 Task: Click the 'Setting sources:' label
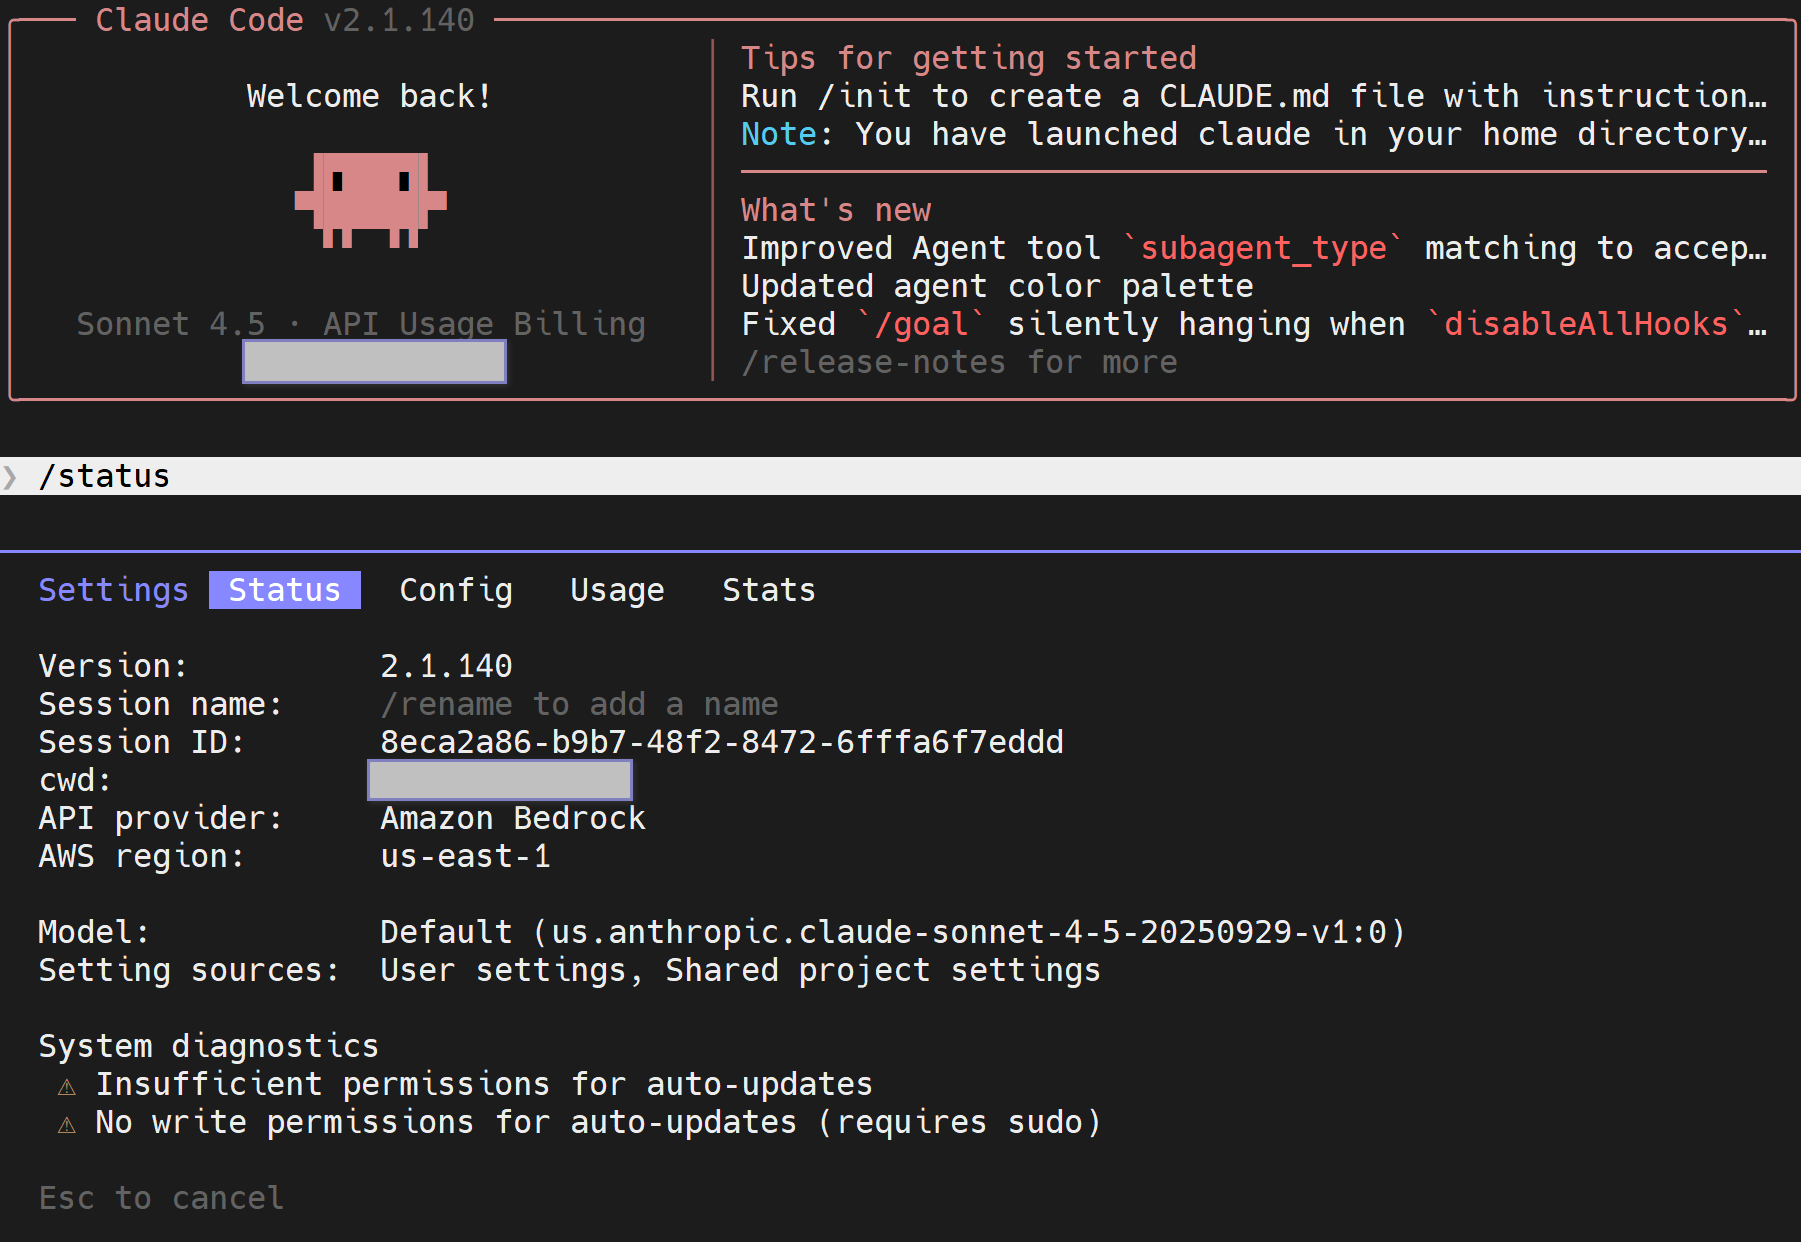(x=190, y=970)
